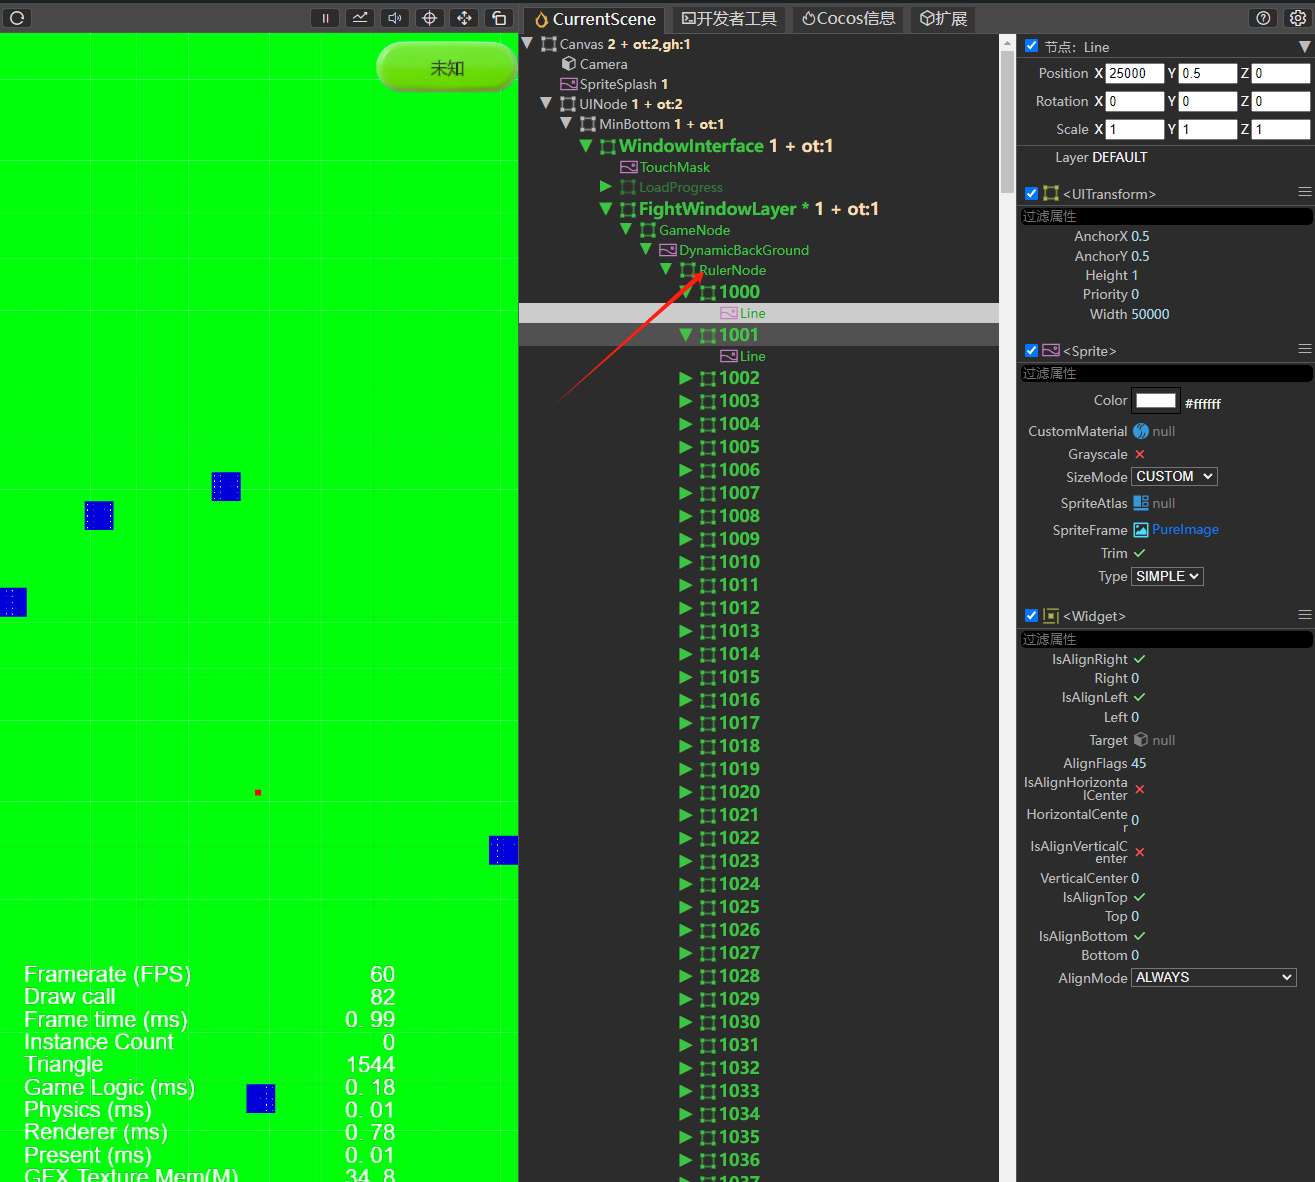This screenshot has width=1315, height=1182.
Task: Toggle the IsAlignRight checkmark
Action: (1140, 659)
